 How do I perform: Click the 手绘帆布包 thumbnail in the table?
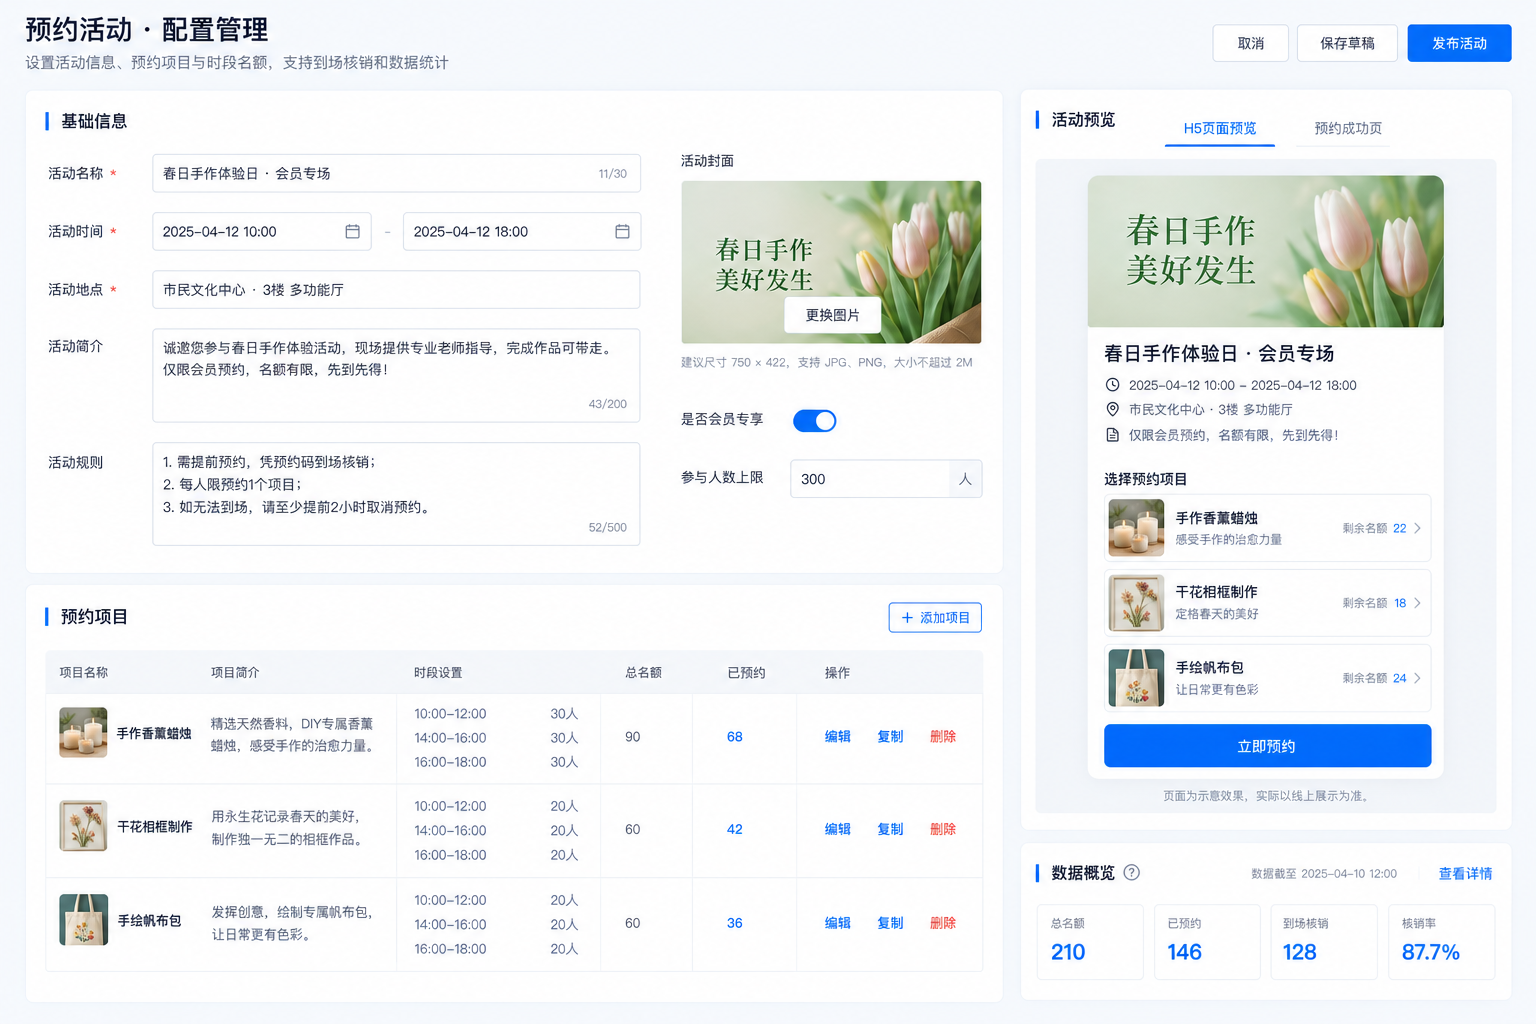[83, 920]
